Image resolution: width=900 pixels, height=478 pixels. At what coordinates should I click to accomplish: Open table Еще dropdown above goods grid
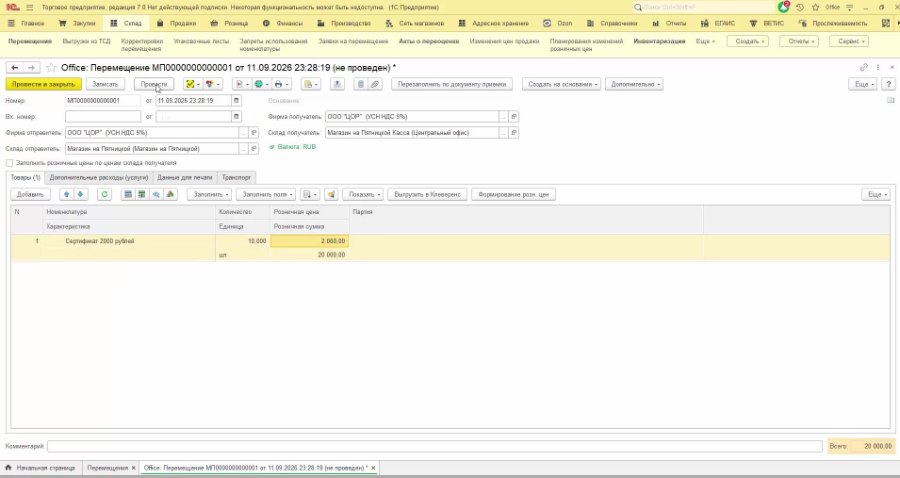pos(876,195)
